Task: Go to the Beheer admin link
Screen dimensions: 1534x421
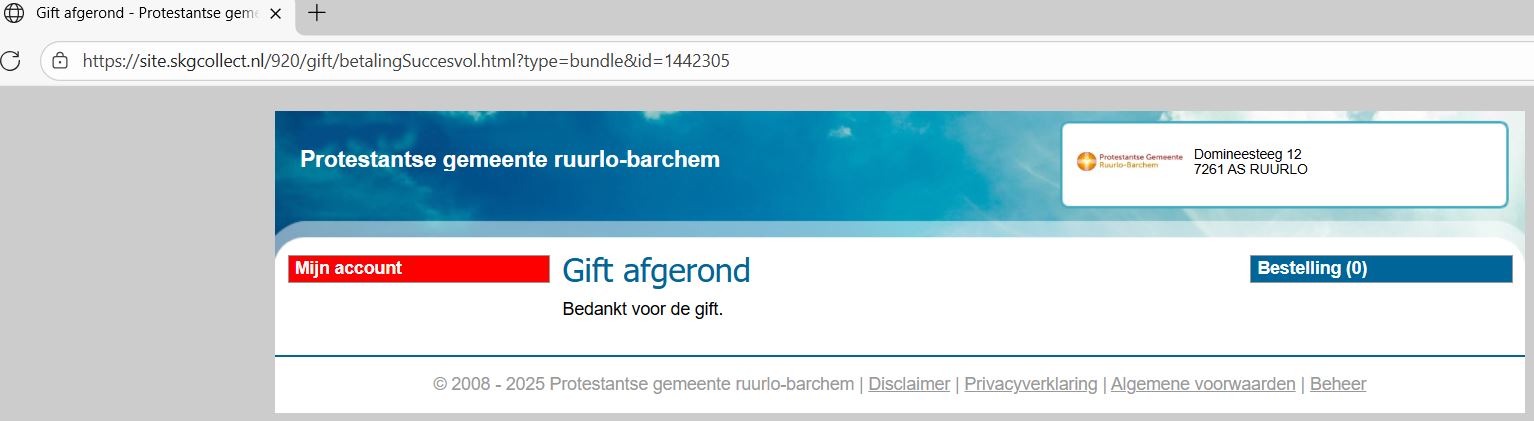Action: pos(1338,384)
